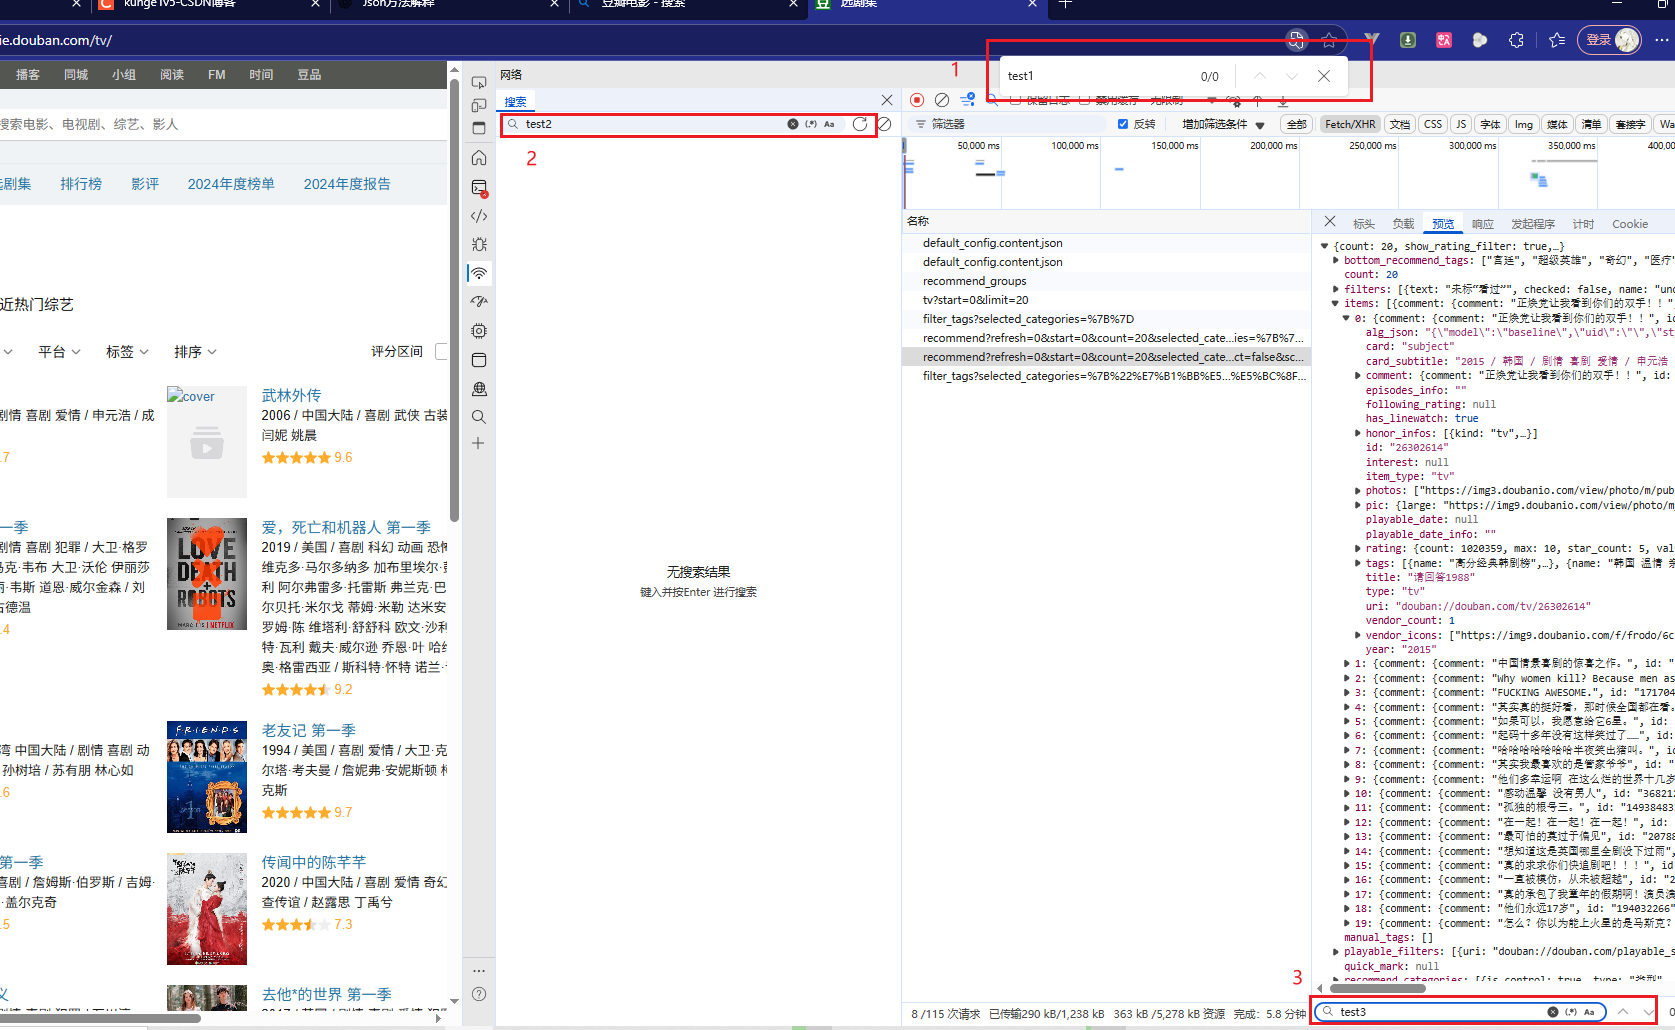Expand the honor_infos JSON node
The image size is (1675, 1030).
point(1358,433)
